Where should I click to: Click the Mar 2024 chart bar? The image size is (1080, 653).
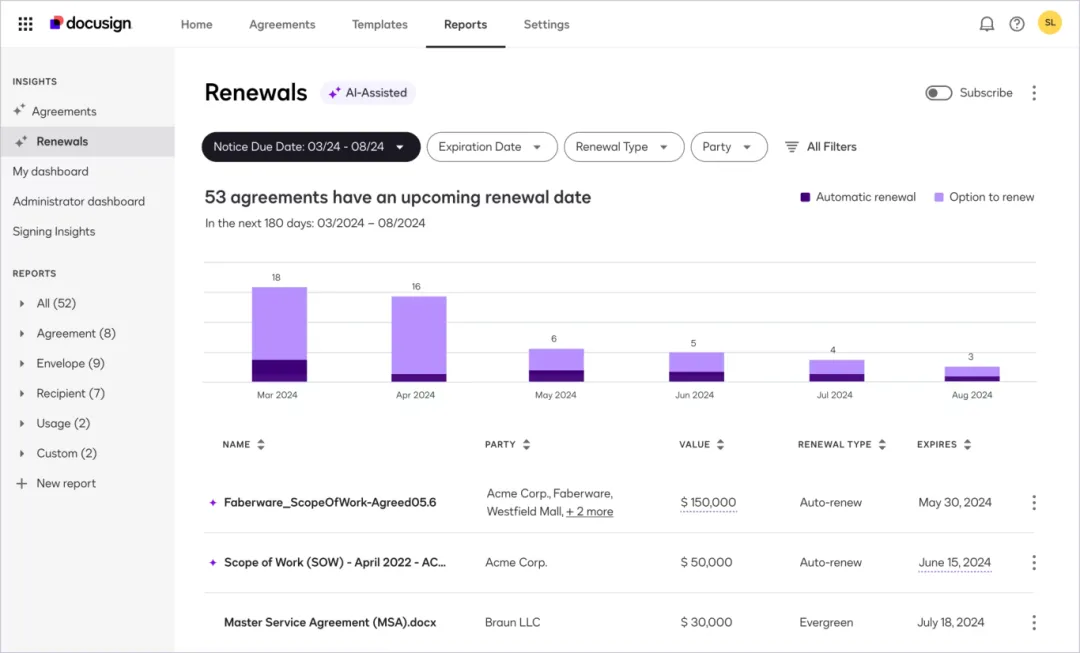coord(279,335)
